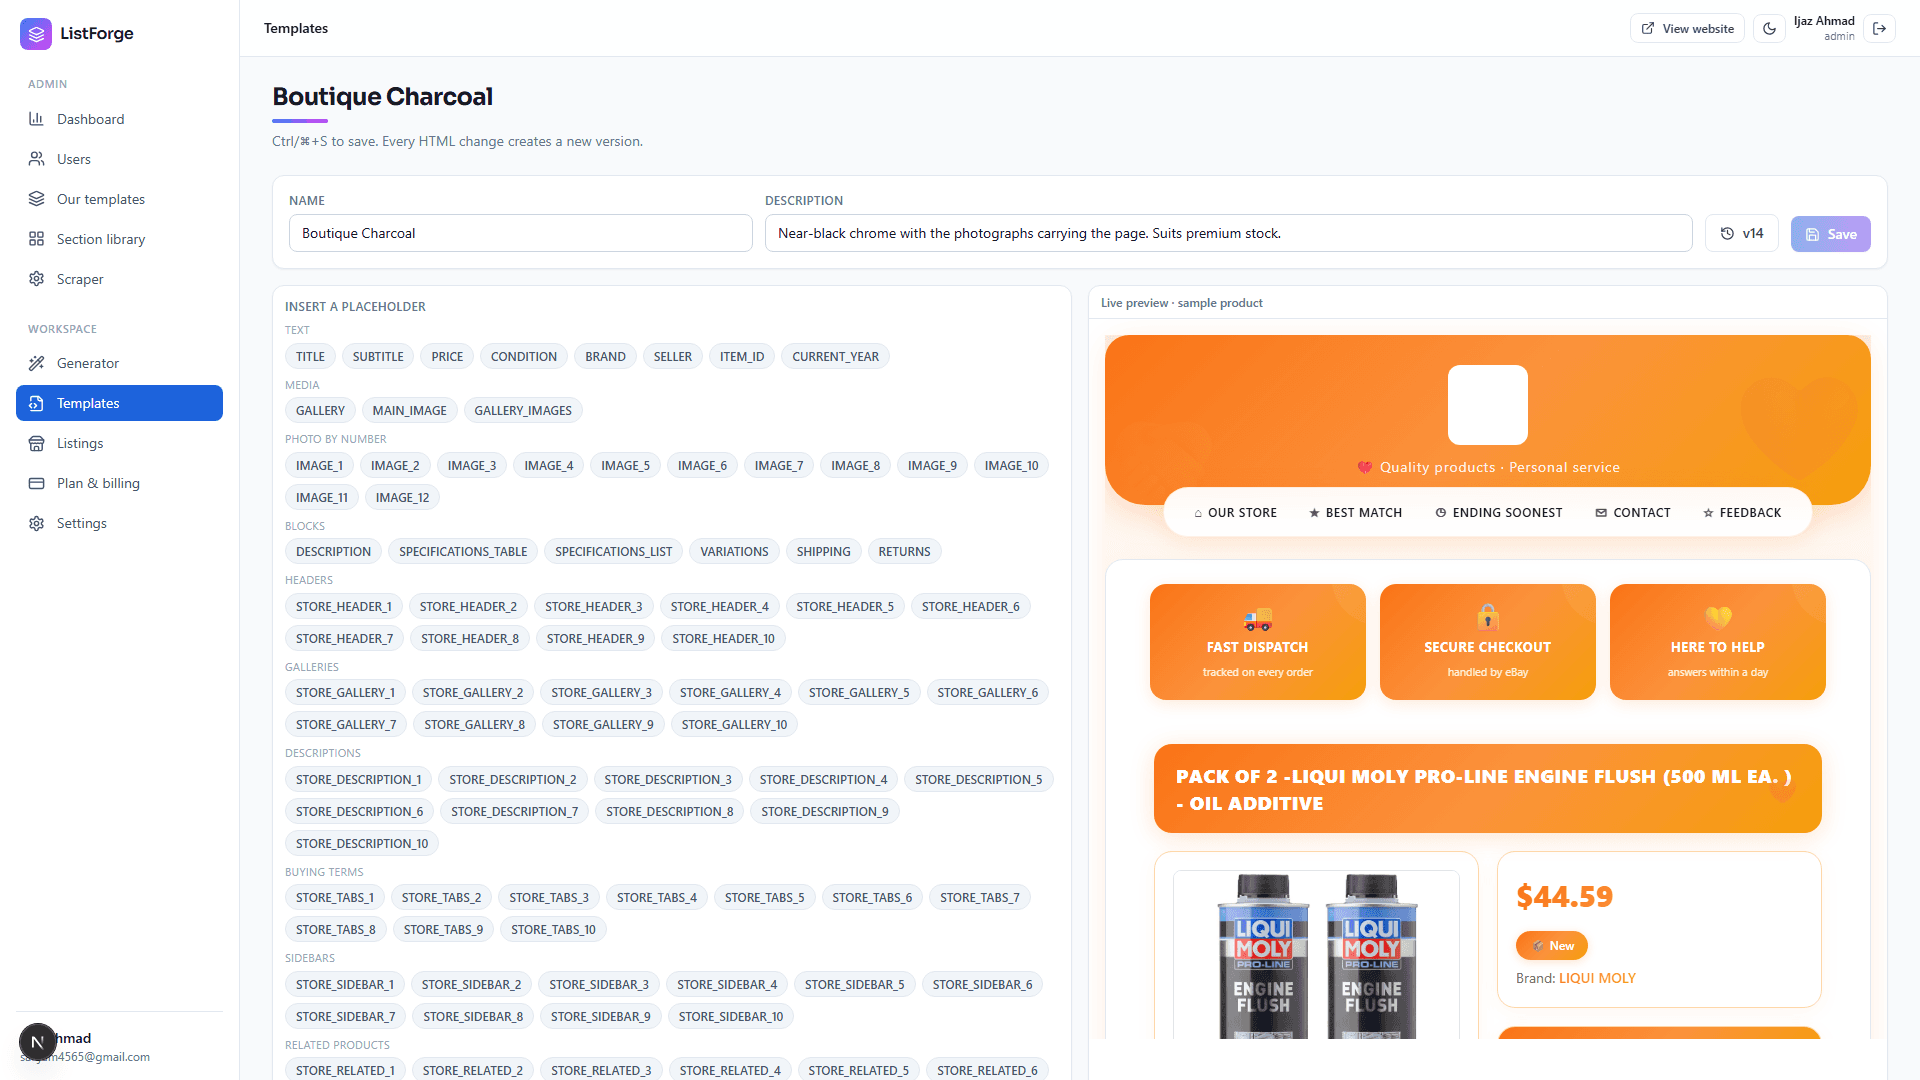Open Plan & billing menu item
The width and height of the screenshot is (1920, 1080).
119,483
